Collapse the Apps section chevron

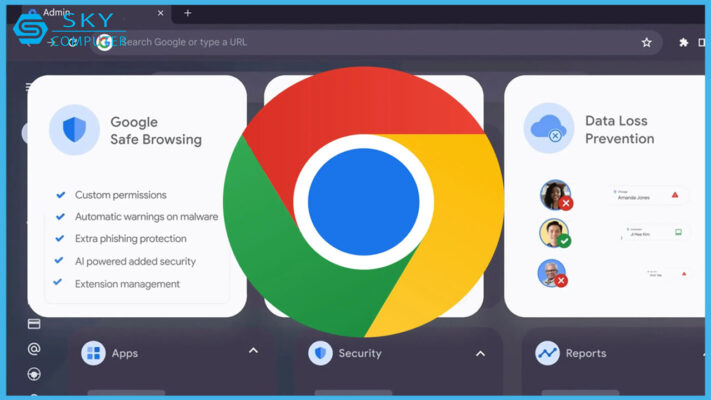point(253,351)
